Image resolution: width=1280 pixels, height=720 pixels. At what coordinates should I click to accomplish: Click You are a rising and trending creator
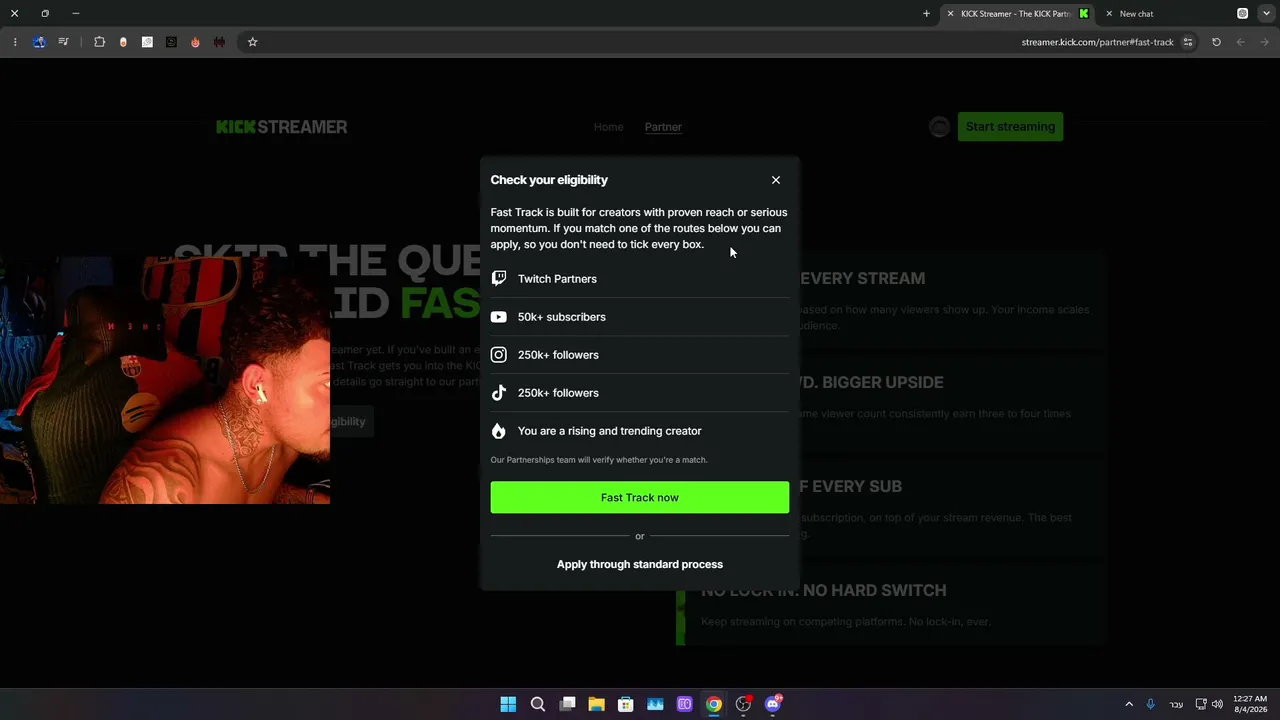[x=610, y=431]
